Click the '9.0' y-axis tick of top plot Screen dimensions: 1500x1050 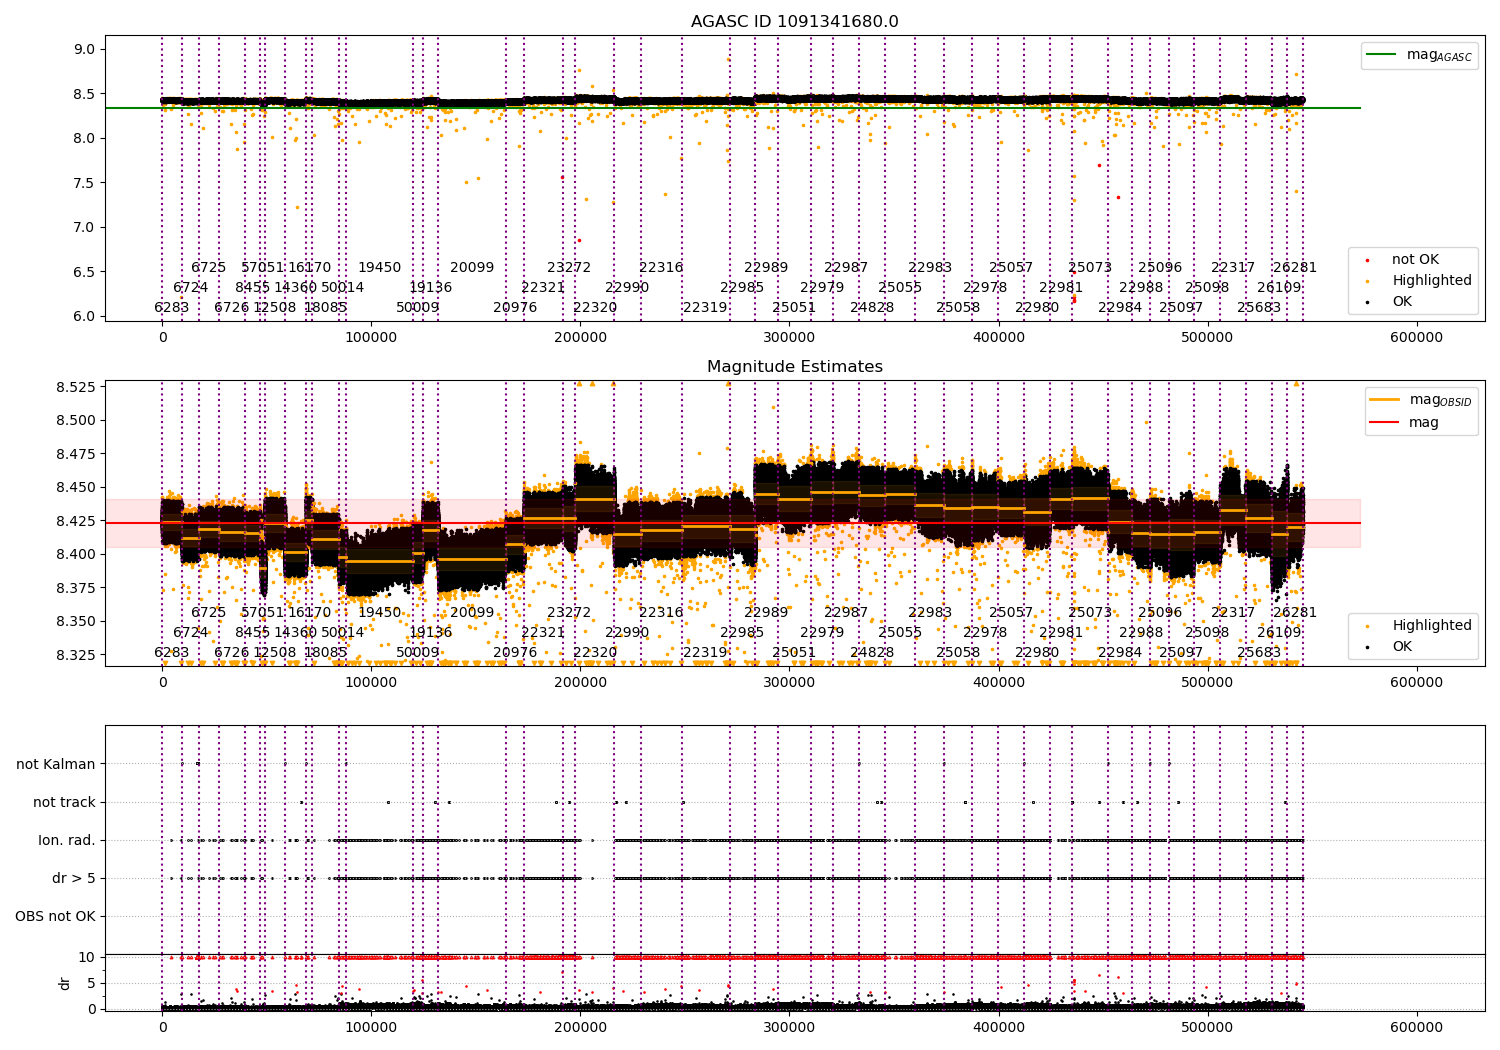tap(85, 50)
